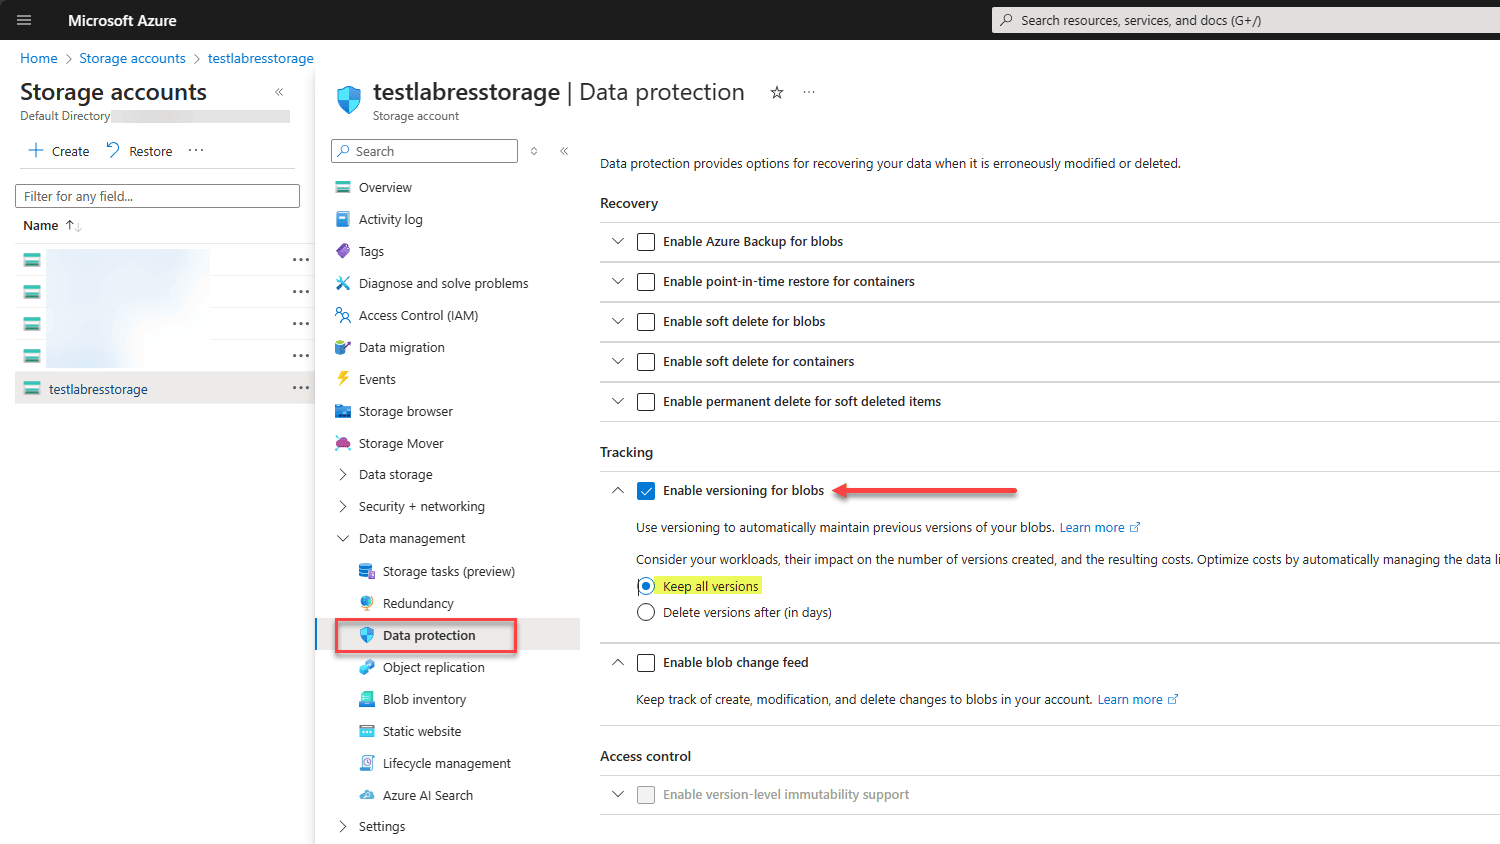Image resolution: width=1500 pixels, height=844 pixels.
Task: Click the Data migration icon
Action: [343, 347]
